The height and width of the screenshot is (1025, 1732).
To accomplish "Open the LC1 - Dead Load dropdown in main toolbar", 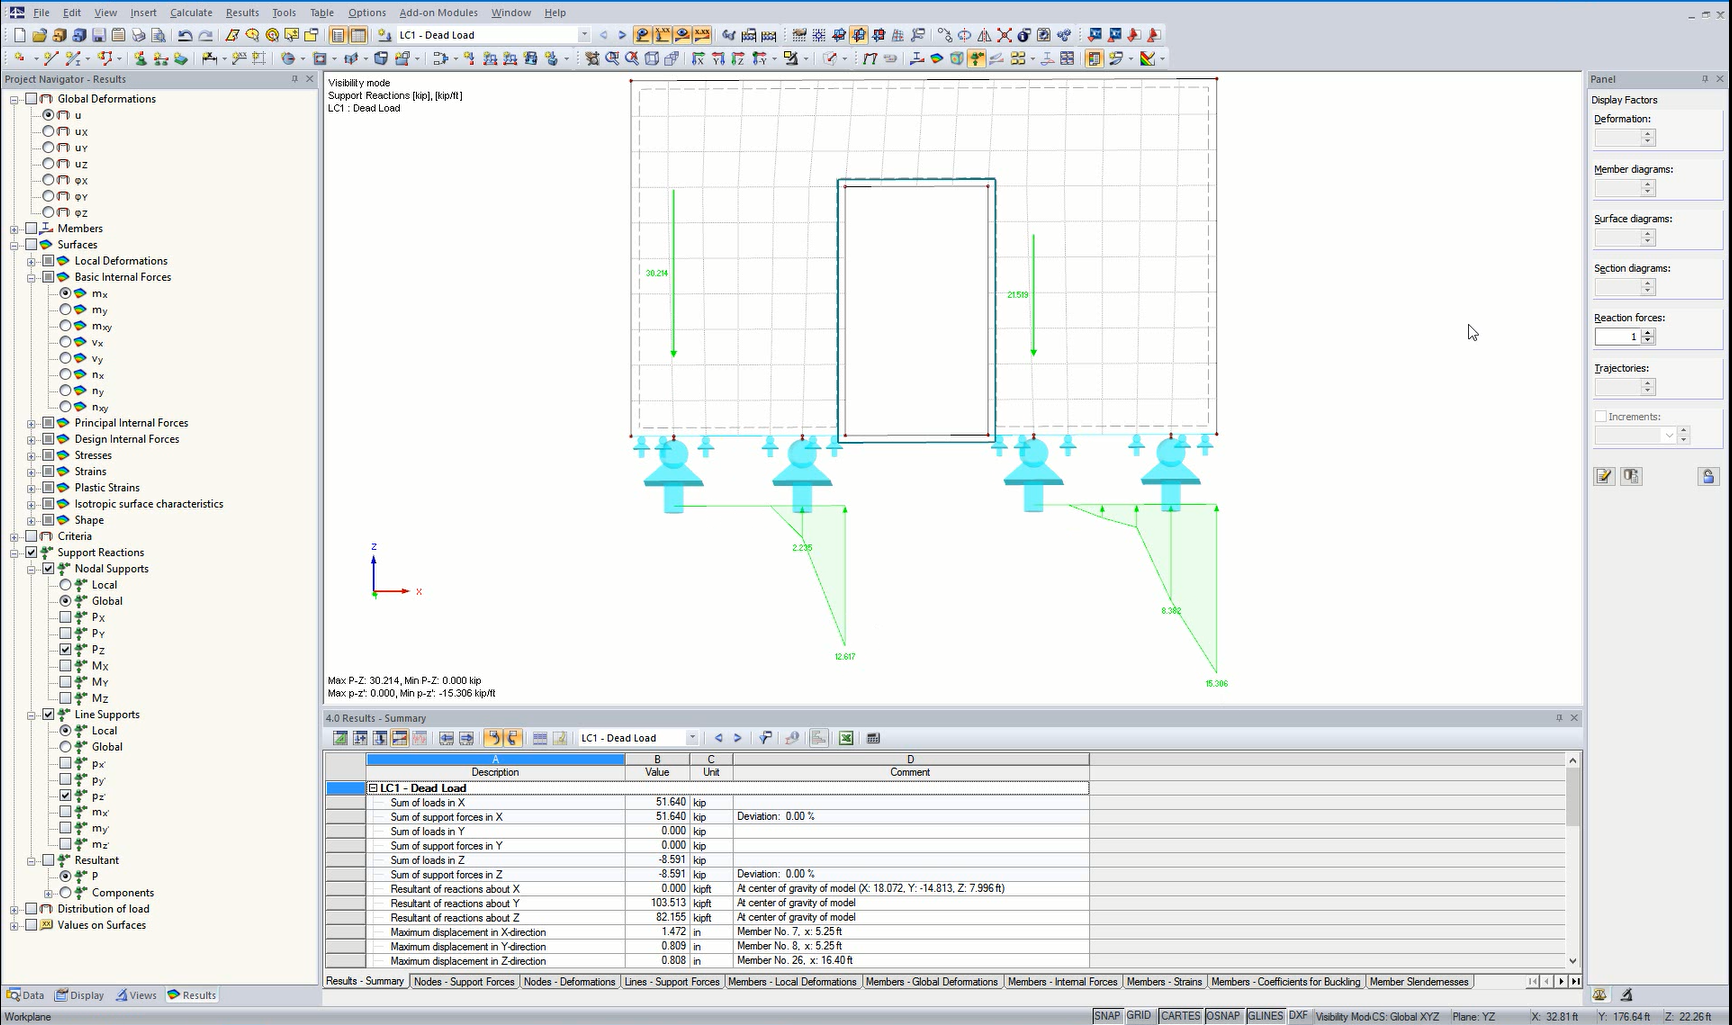I will 584,35.
